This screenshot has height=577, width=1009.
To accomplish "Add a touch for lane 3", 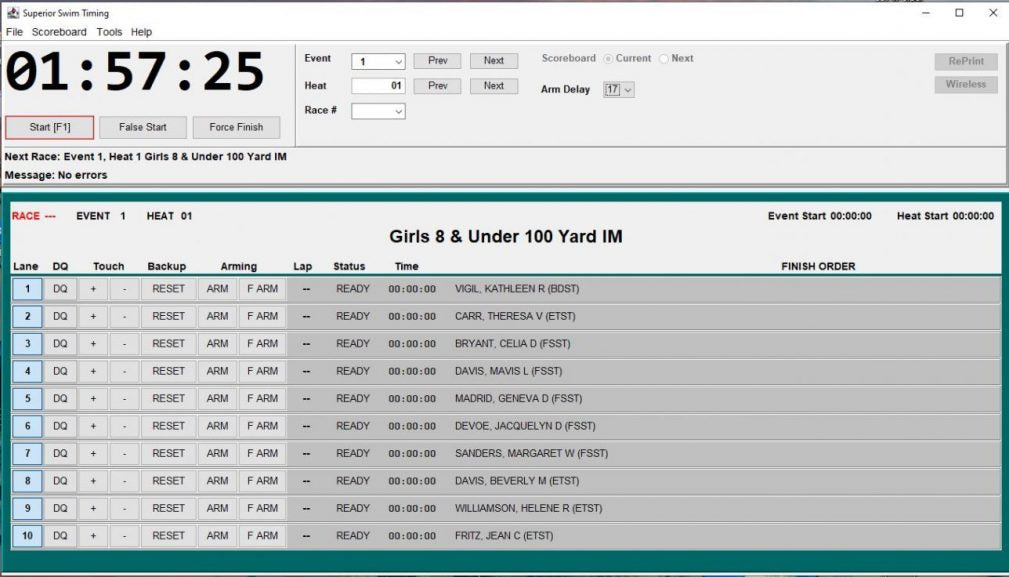I will pyautogui.click(x=93, y=344).
